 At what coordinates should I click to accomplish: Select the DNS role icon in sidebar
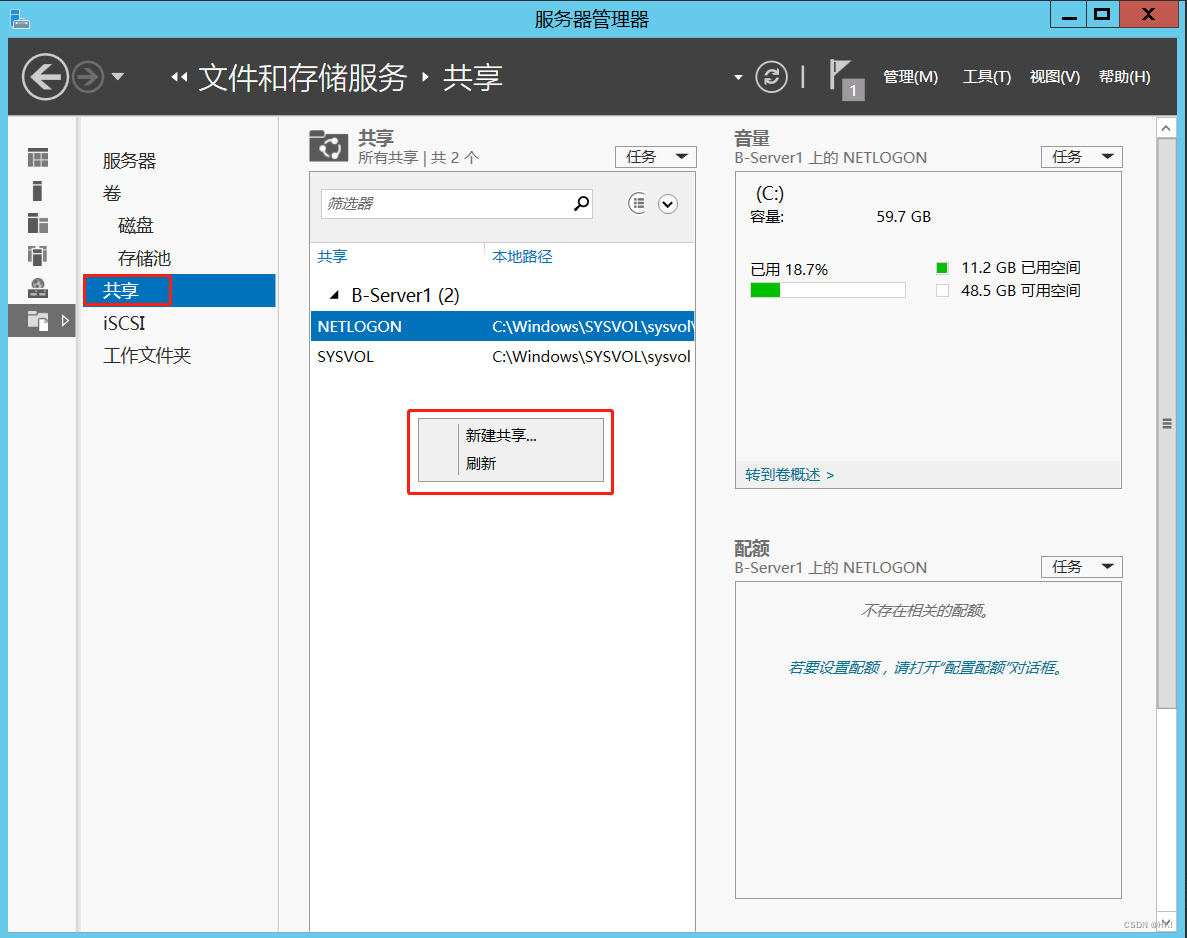38,288
